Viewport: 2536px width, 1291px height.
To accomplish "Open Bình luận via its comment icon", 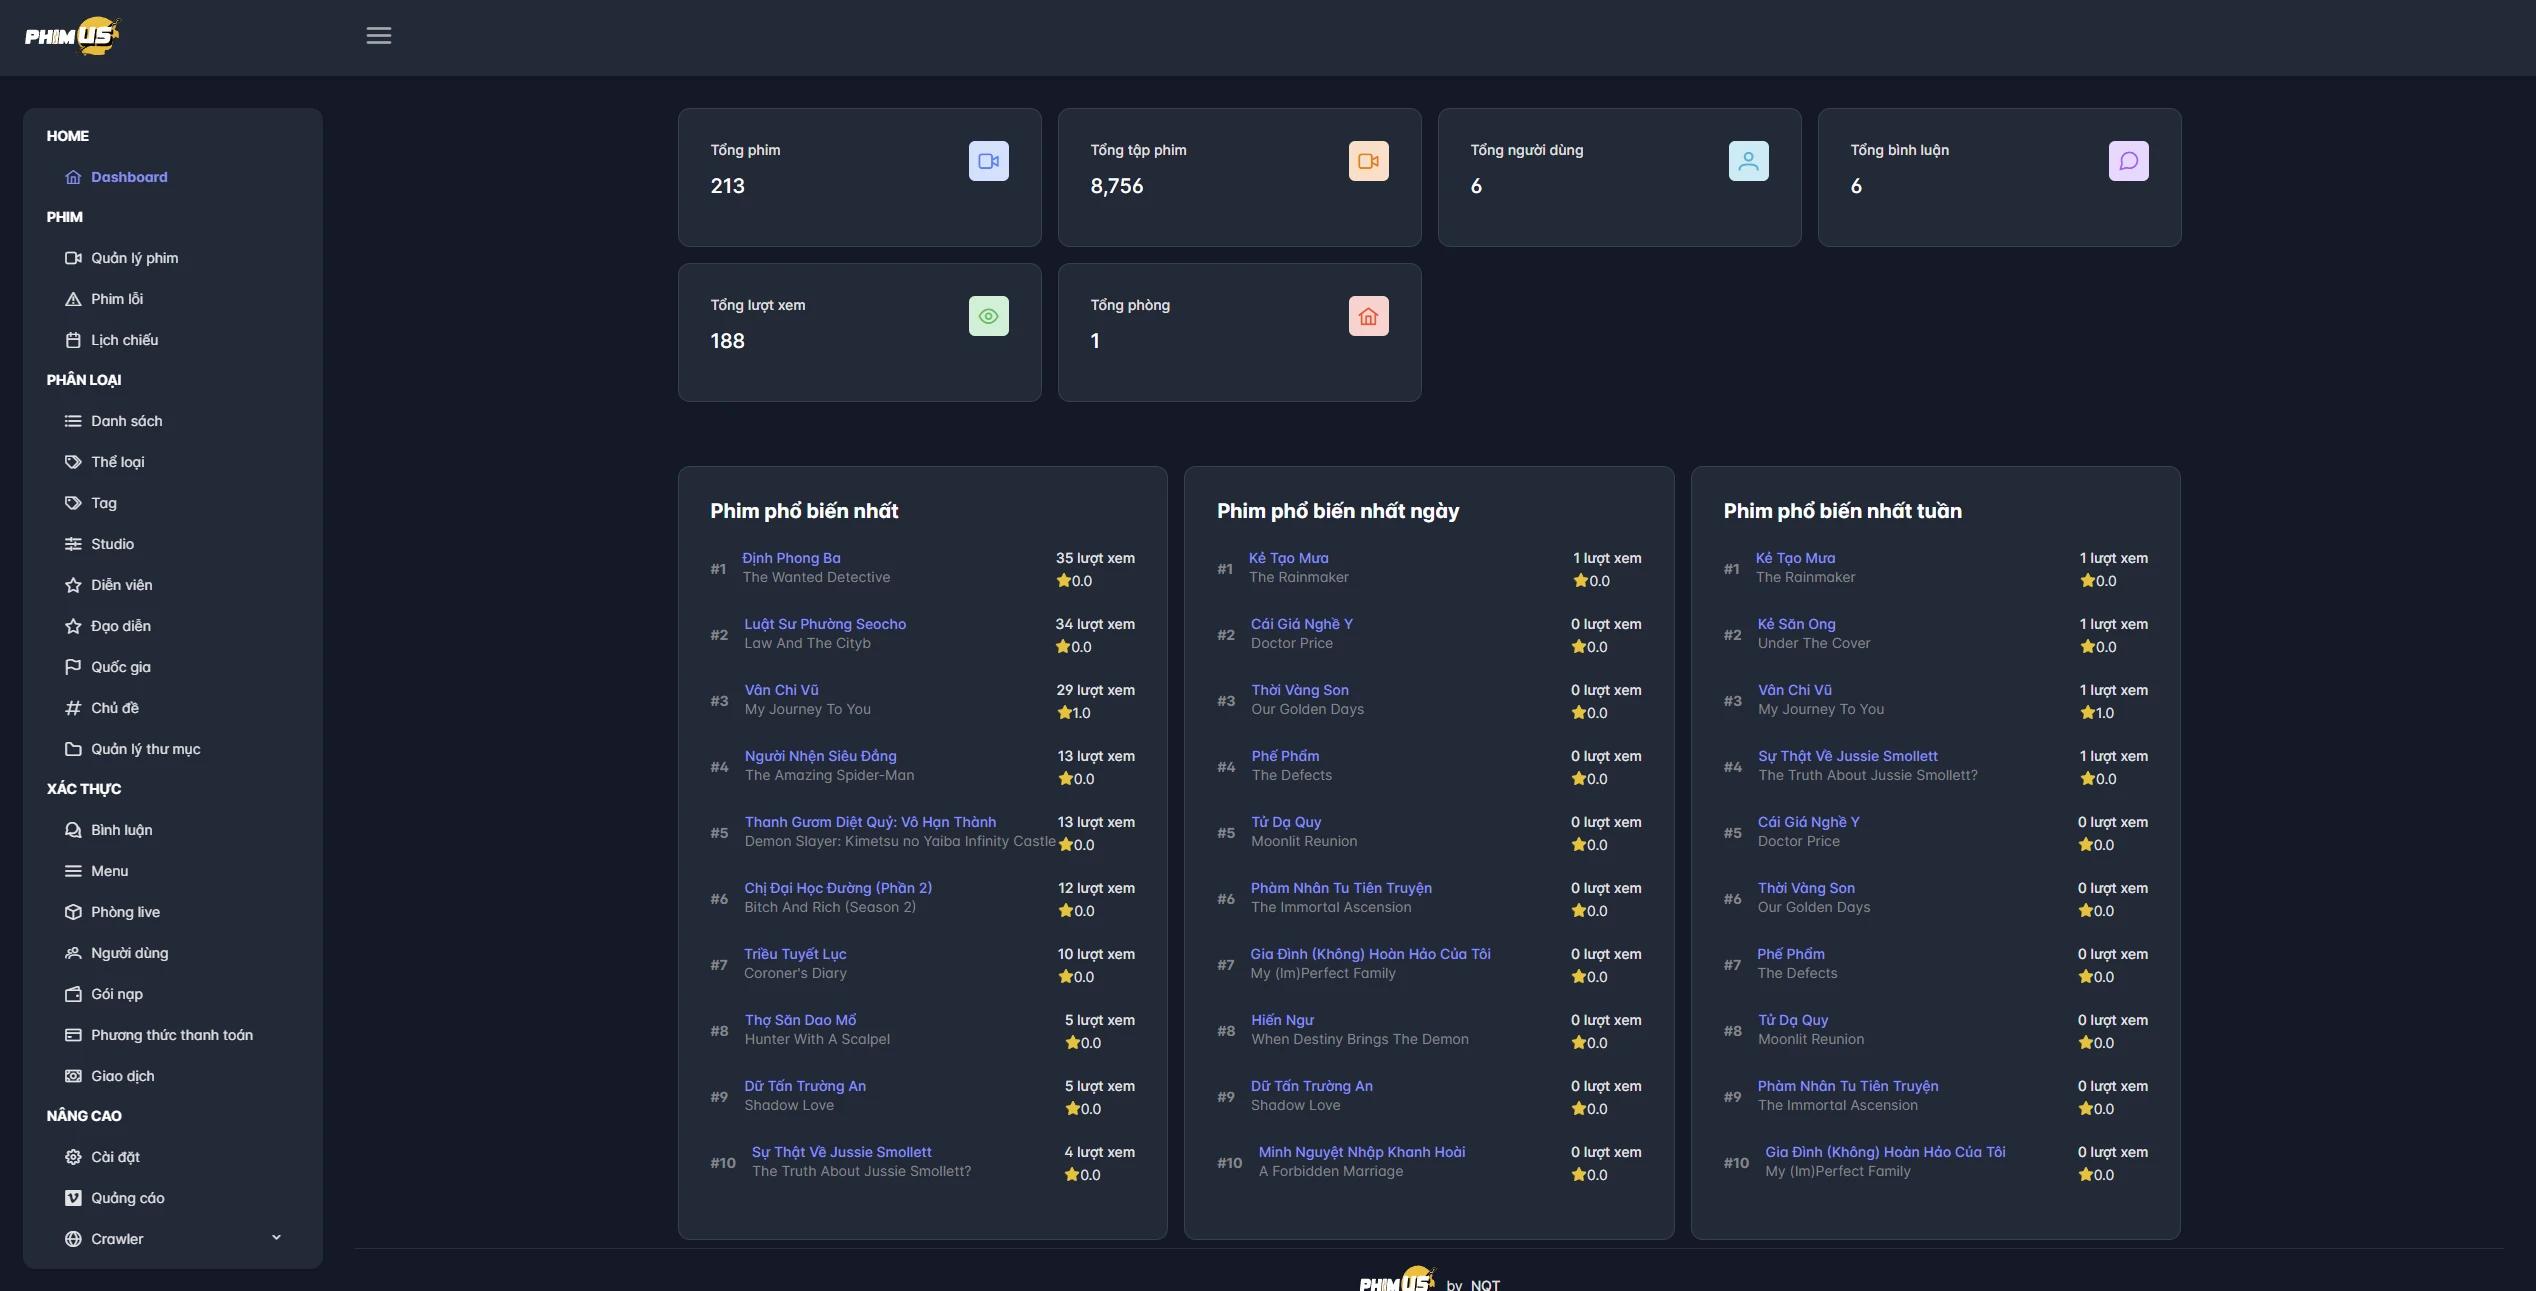I will click(74, 830).
